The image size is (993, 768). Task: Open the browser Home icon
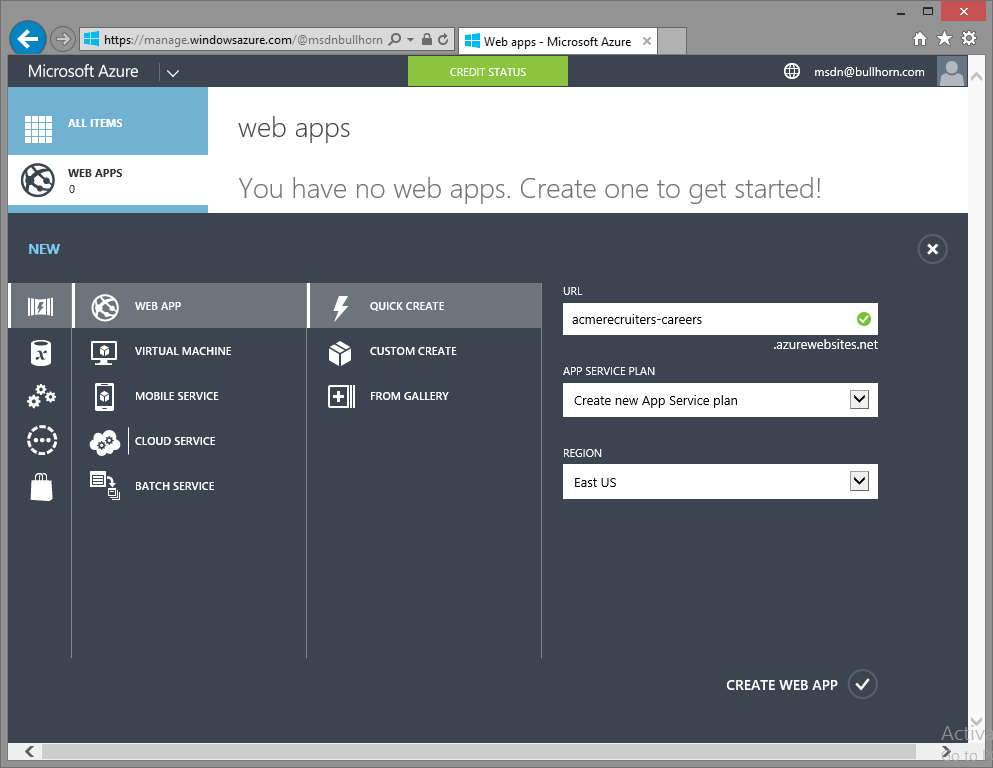point(920,39)
